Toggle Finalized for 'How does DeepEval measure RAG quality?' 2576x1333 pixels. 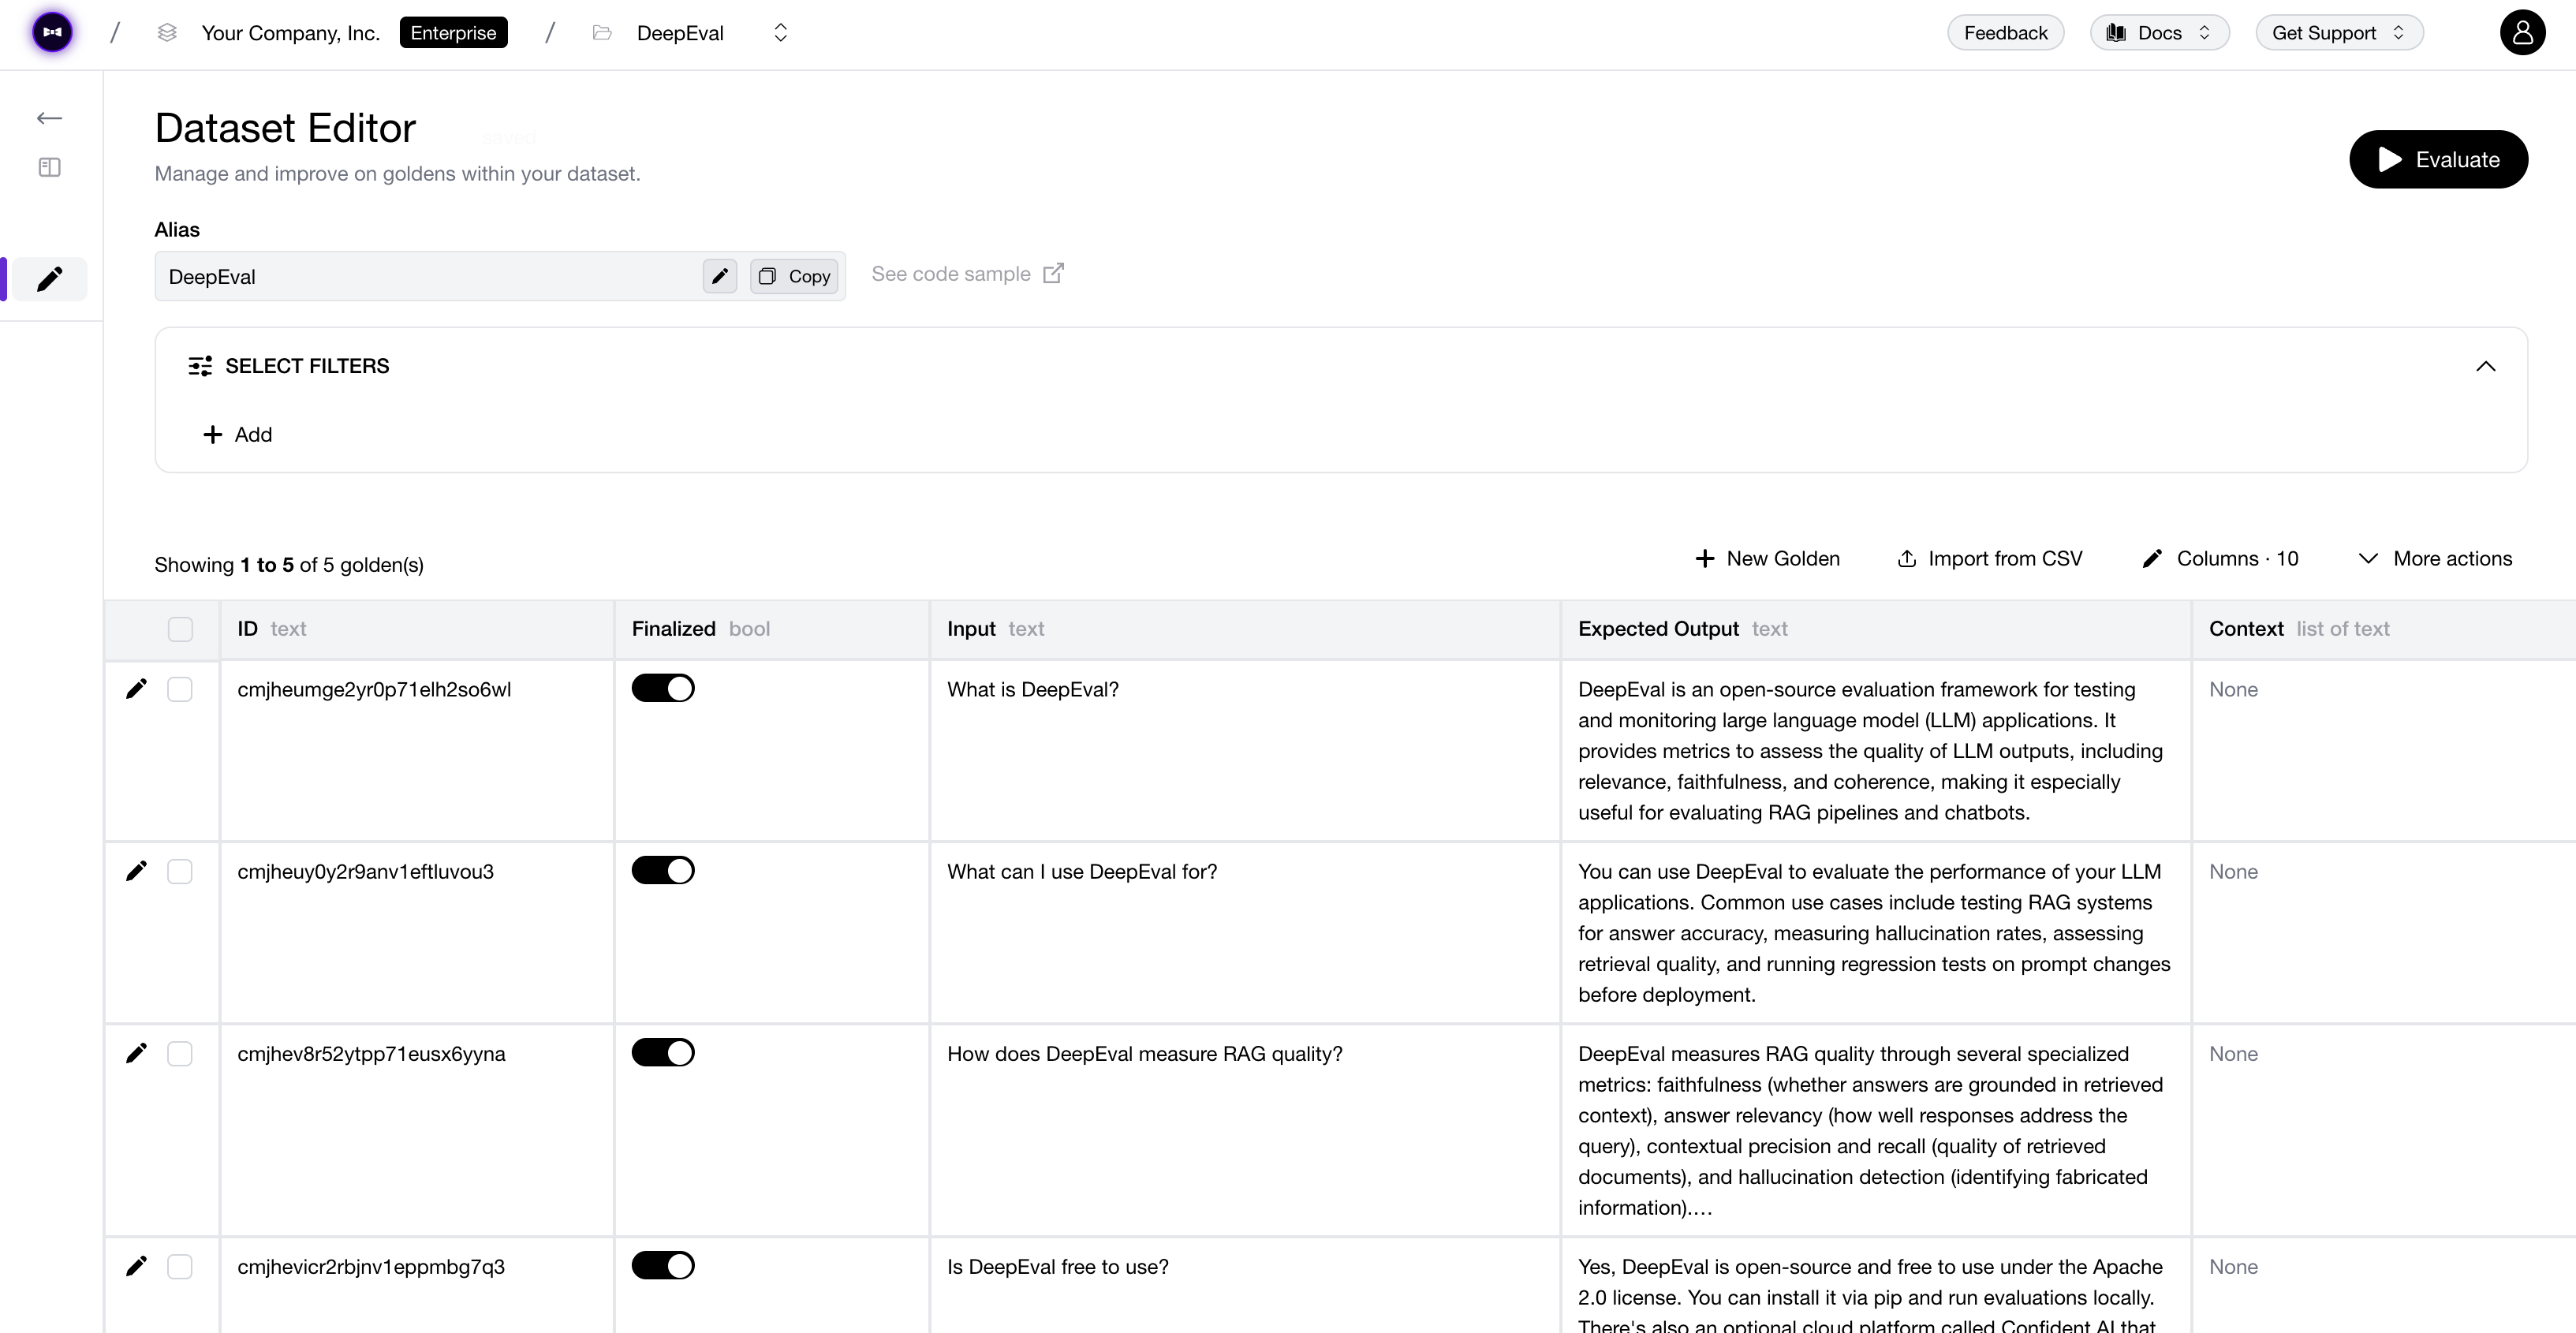tap(663, 1052)
